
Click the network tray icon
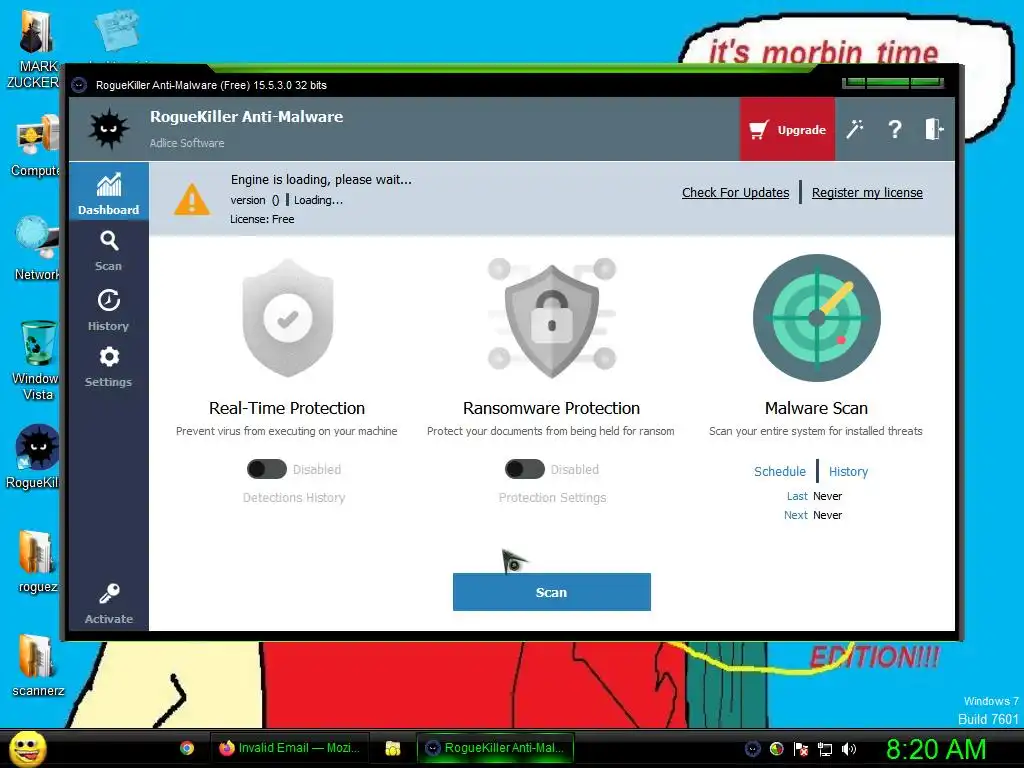[825, 749]
